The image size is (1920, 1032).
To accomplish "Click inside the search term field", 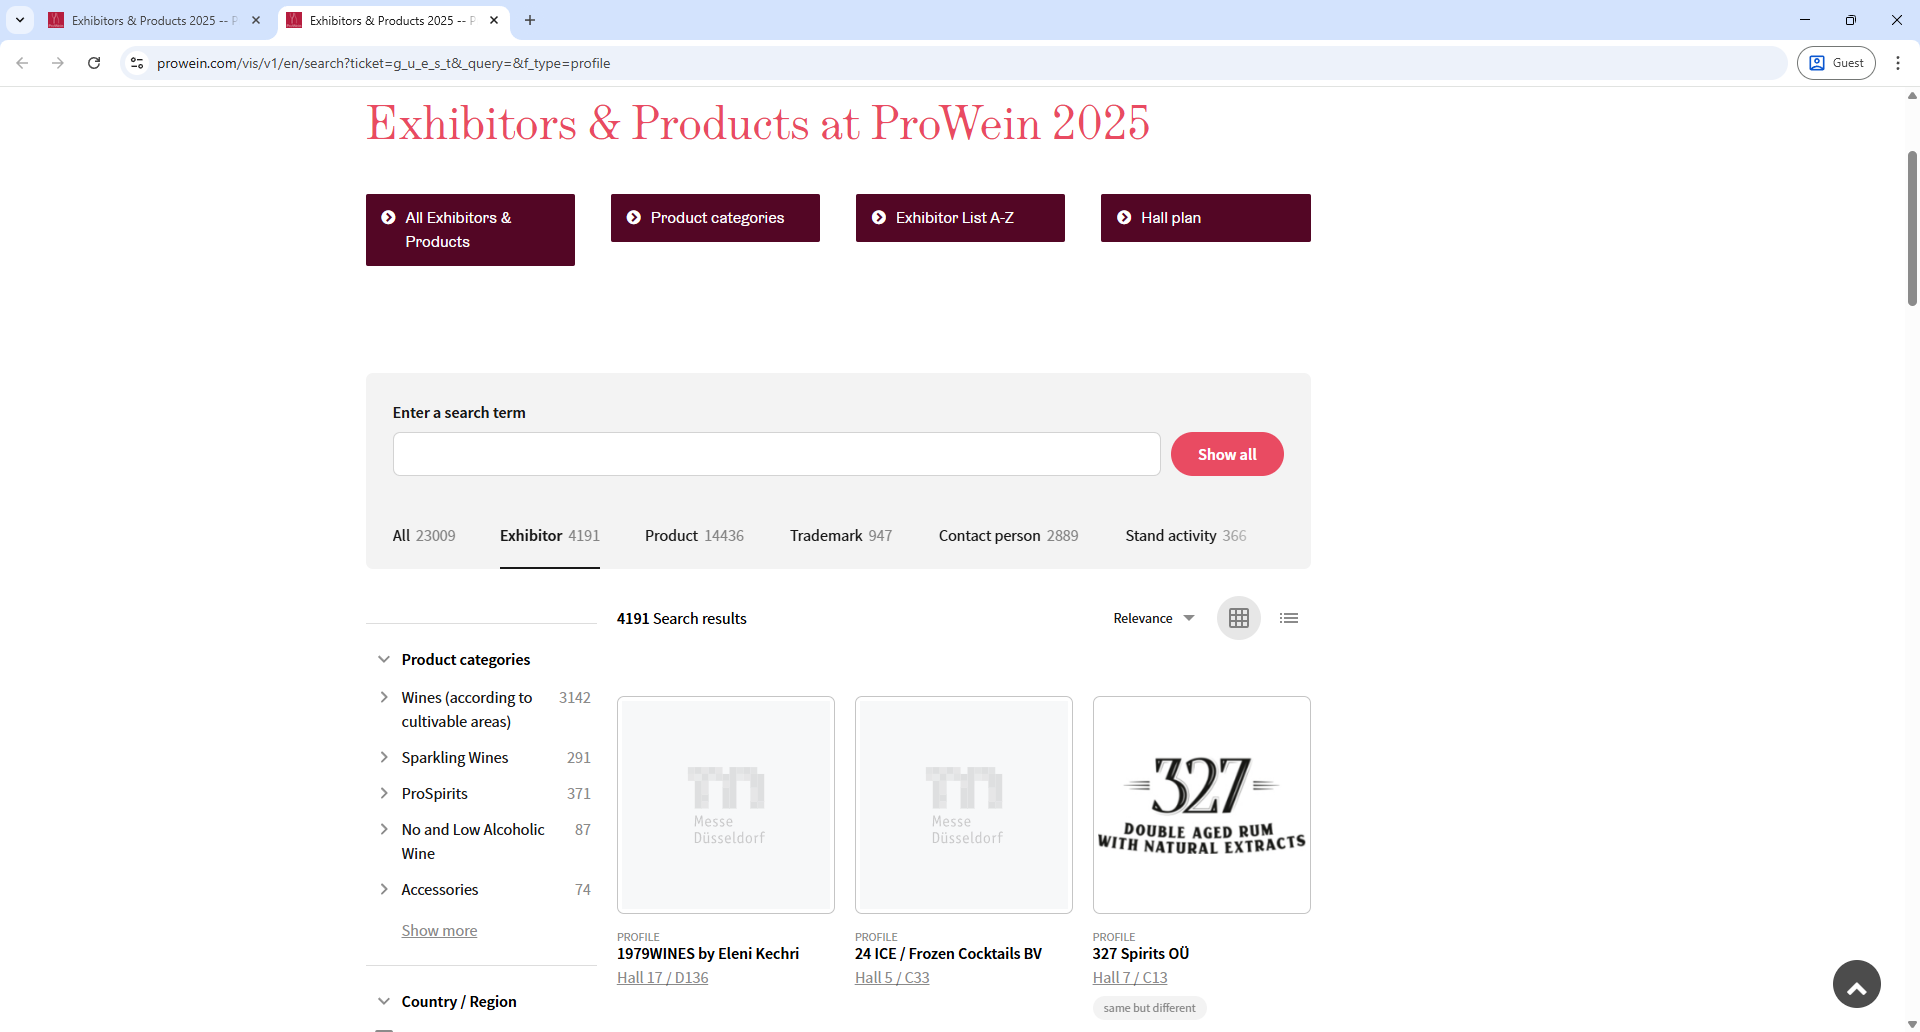I will (776, 453).
